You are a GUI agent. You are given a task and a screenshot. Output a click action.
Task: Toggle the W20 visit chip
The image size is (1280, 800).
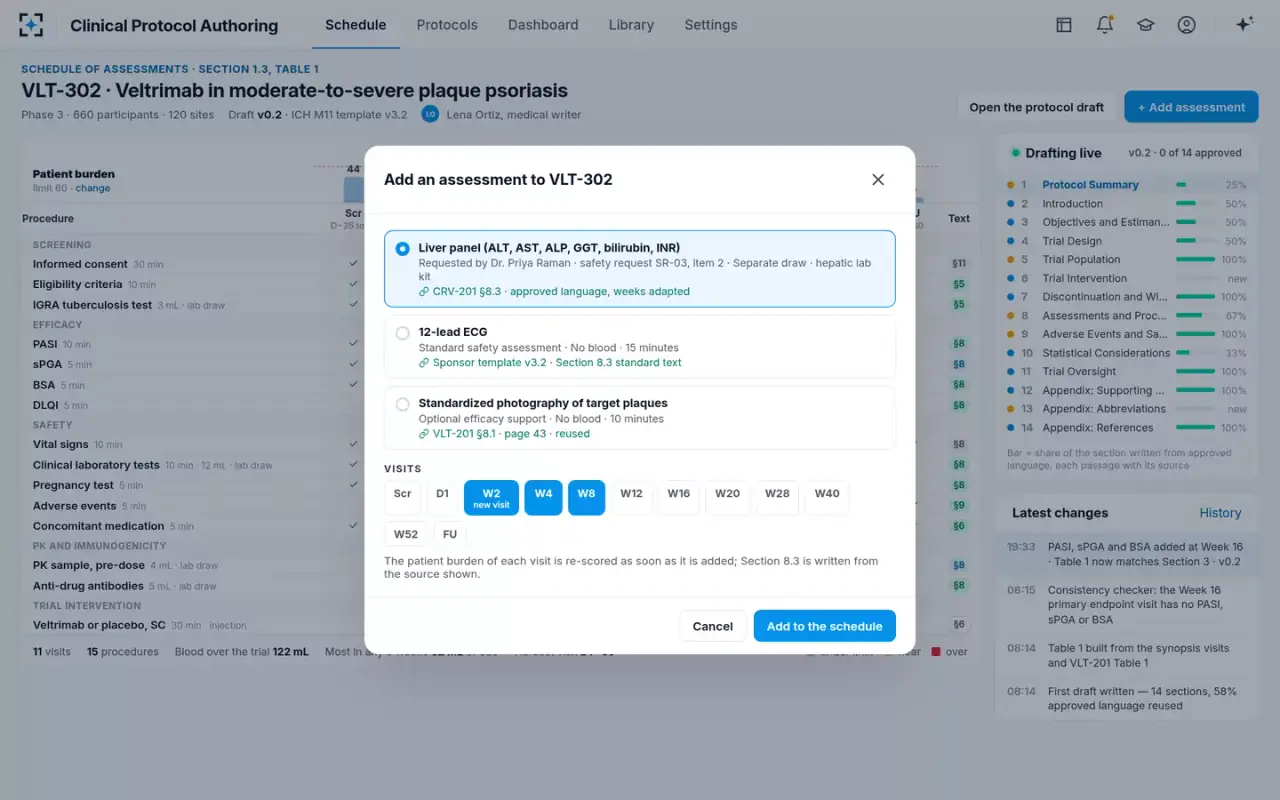pos(727,497)
